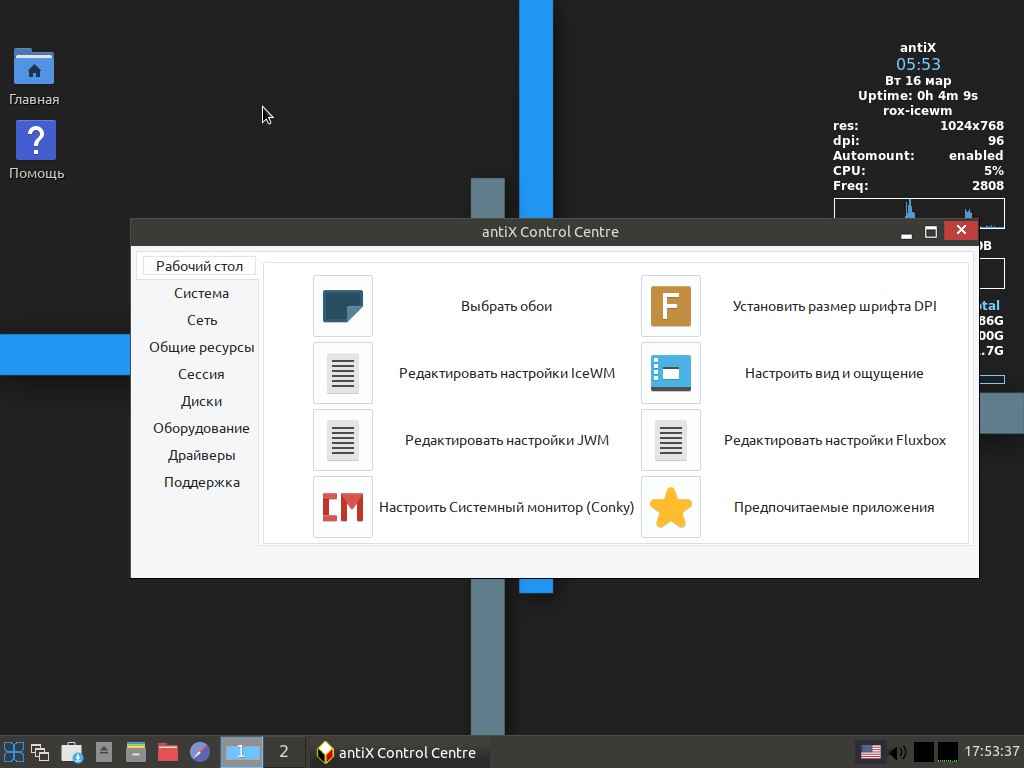Screen dimensions: 1024x768
Task: Launch the web browser compass icon
Action: pyautogui.click(x=200, y=752)
